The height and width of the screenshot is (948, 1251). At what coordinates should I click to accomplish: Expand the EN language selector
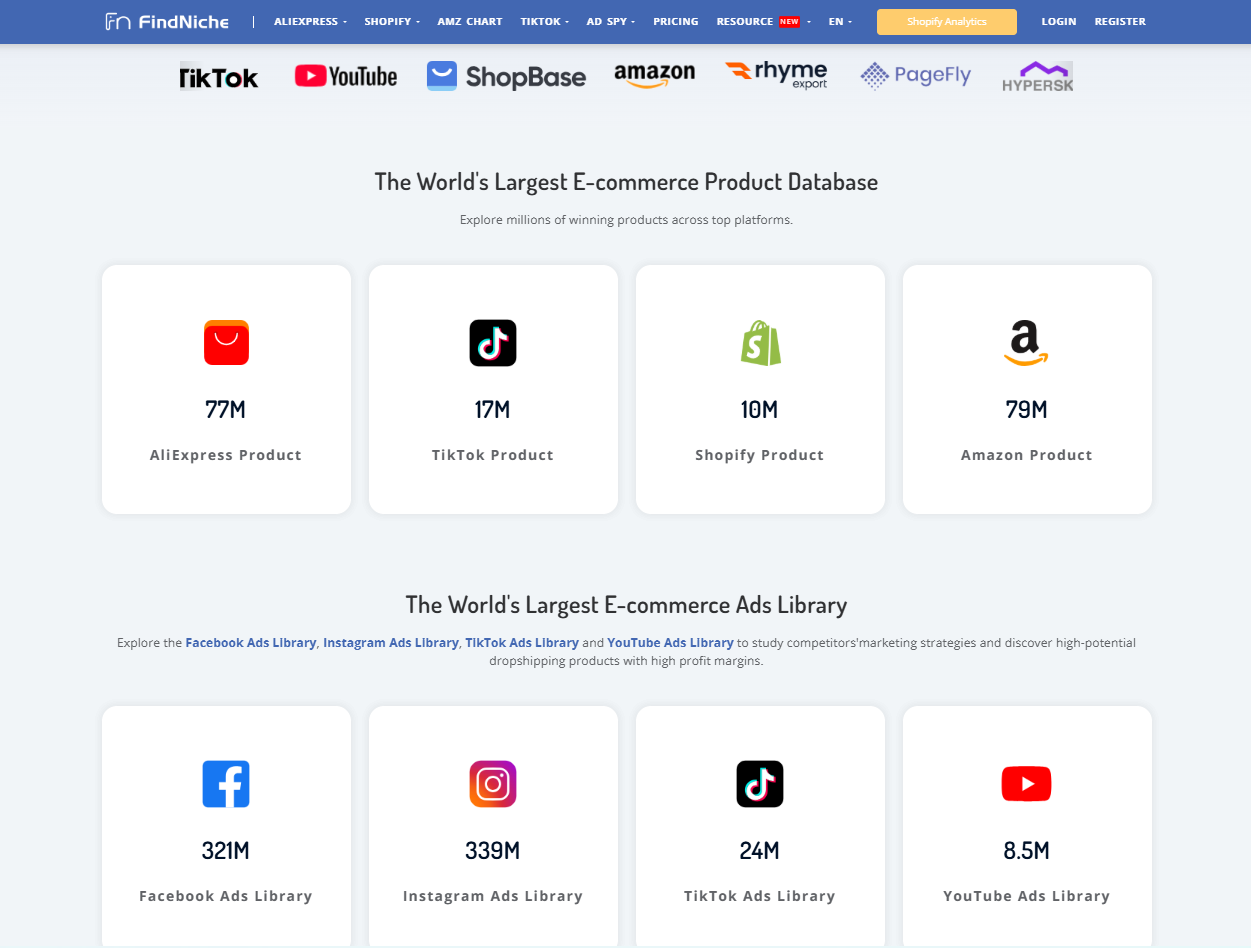click(x=840, y=20)
